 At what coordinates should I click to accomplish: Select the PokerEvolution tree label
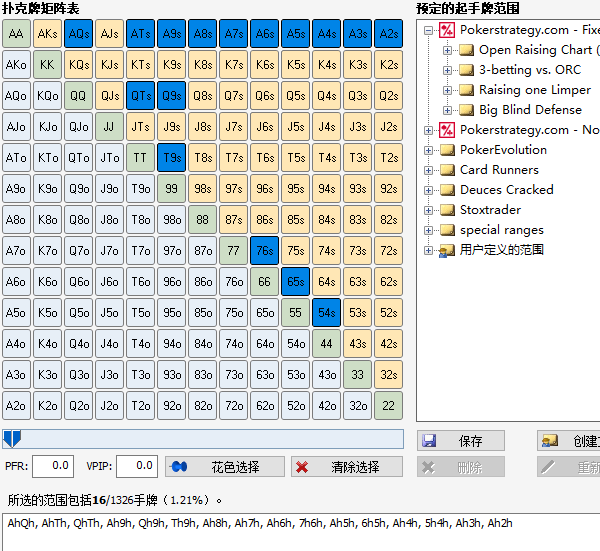pyautogui.click(x=503, y=150)
